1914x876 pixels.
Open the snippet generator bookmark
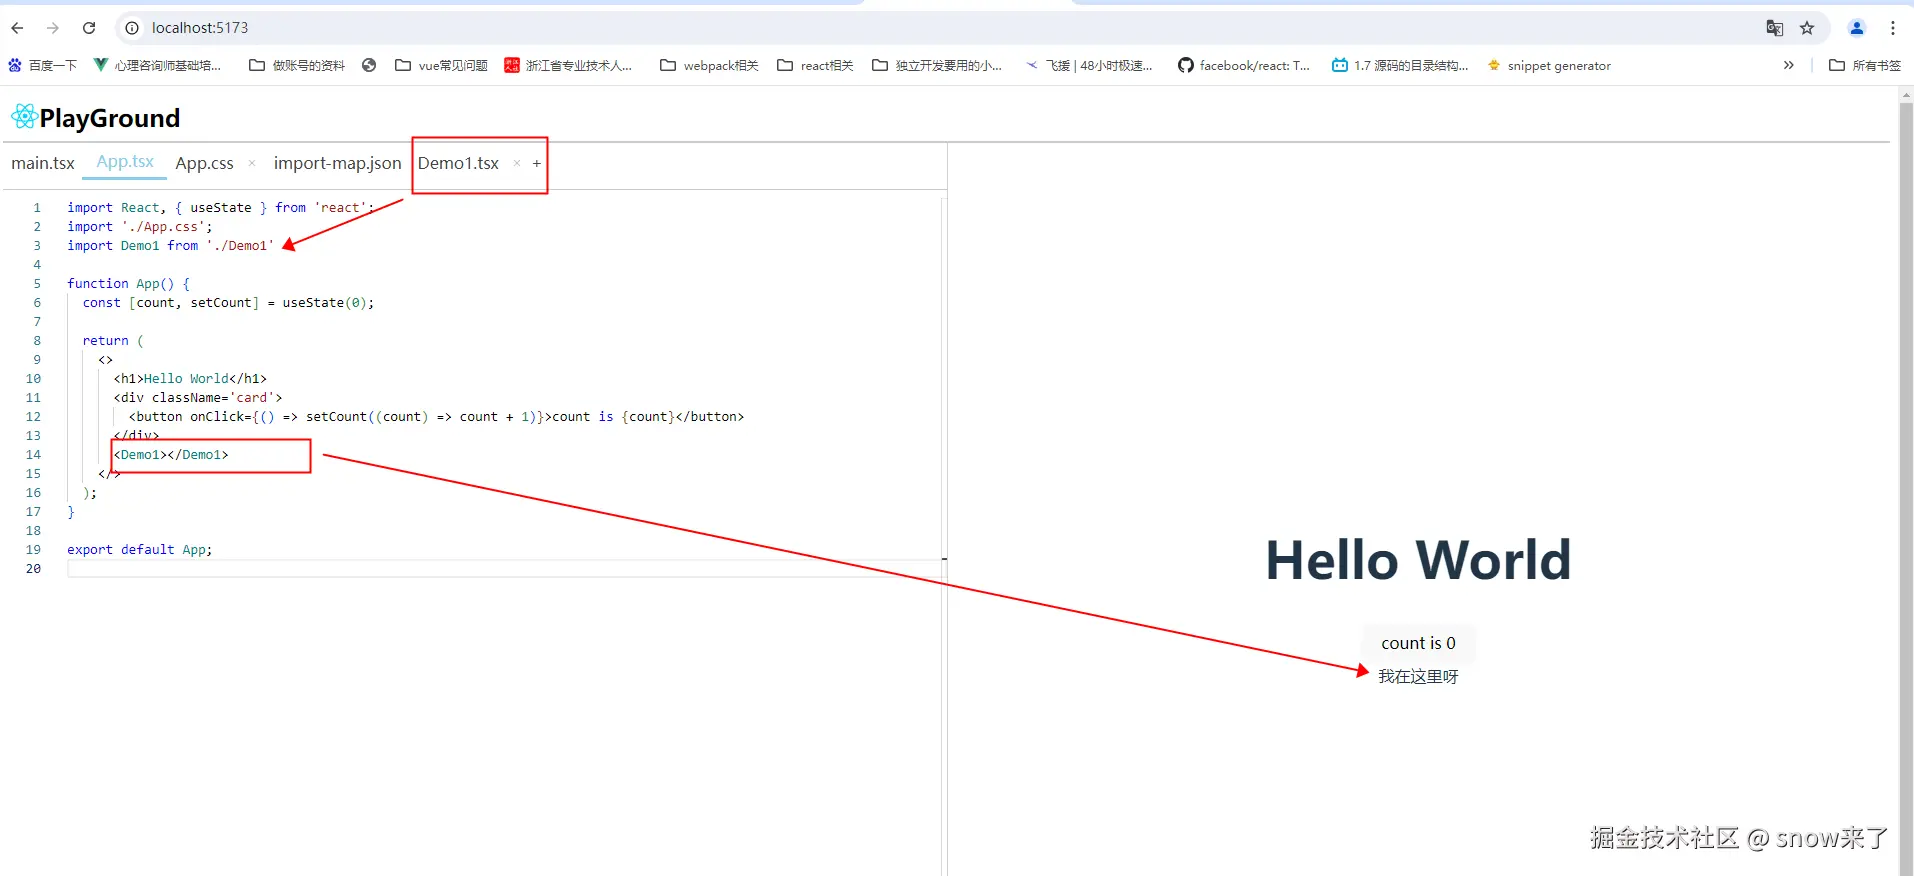pos(1549,65)
